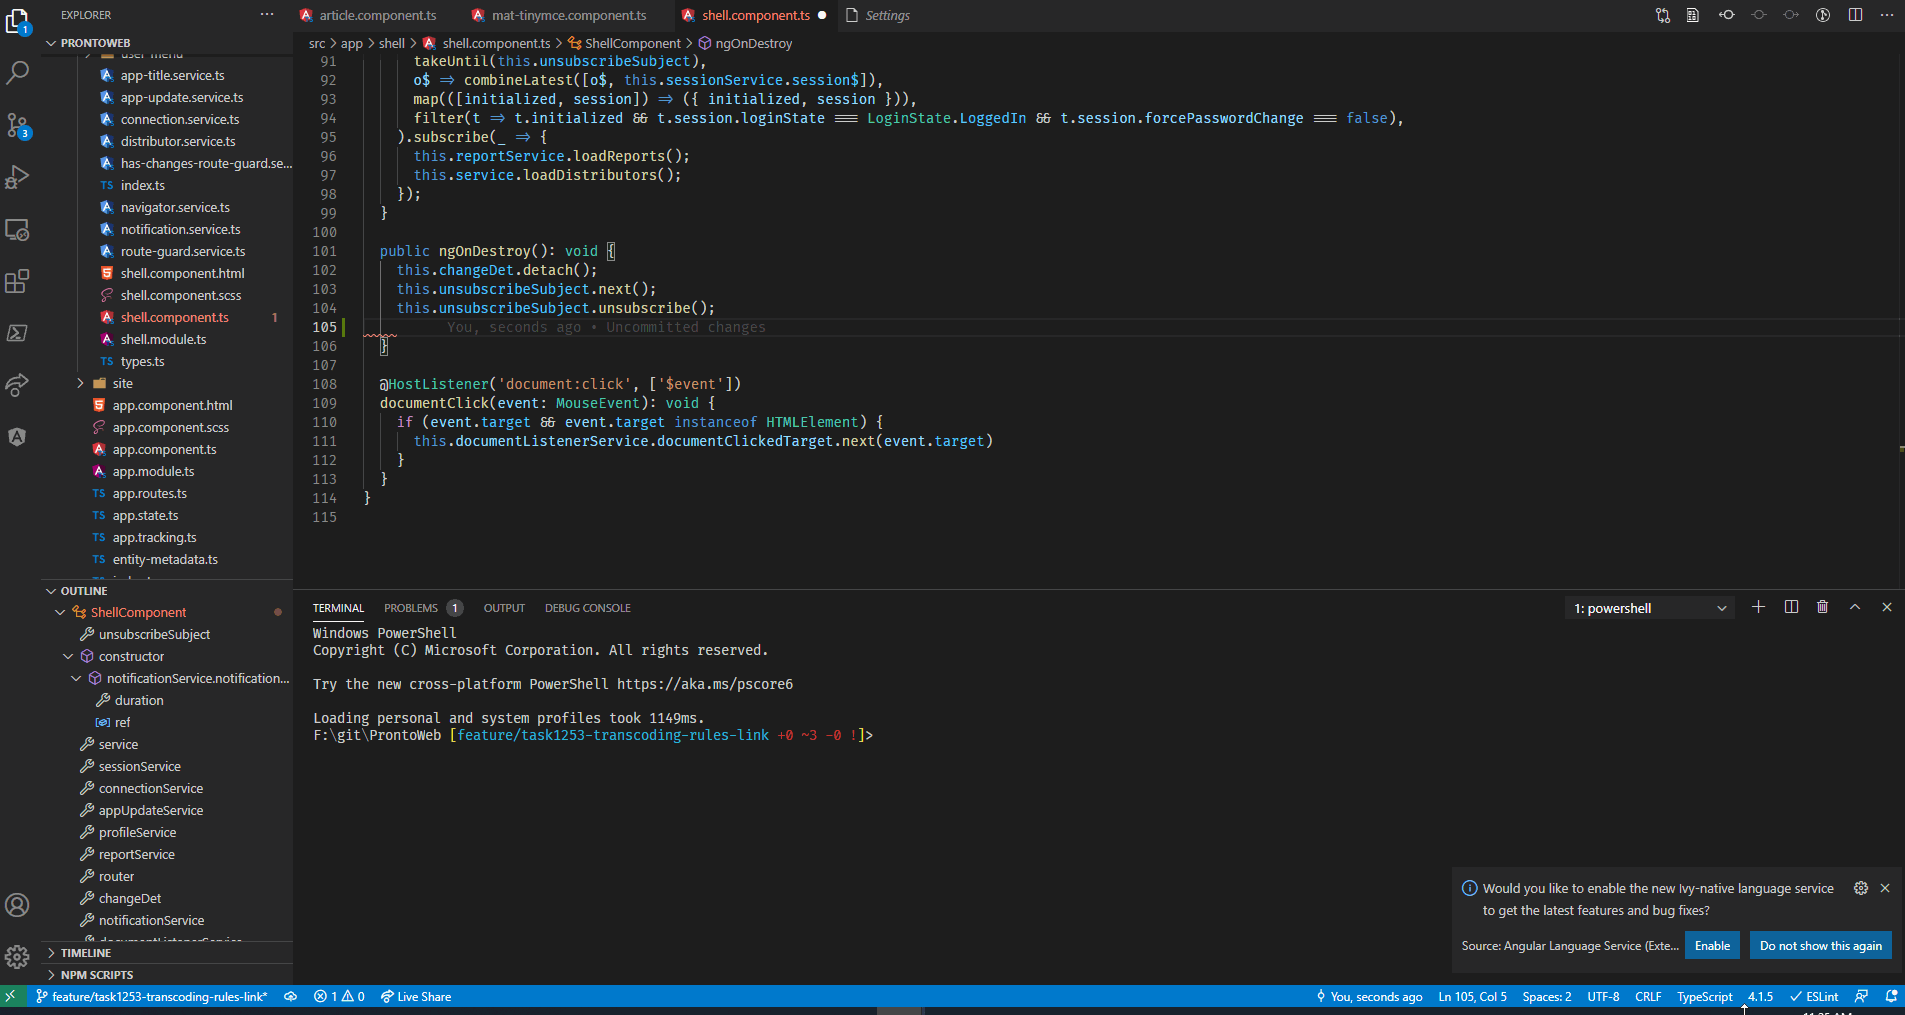
Task: Open Remote Explorer in activity bar
Action: point(17,229)
